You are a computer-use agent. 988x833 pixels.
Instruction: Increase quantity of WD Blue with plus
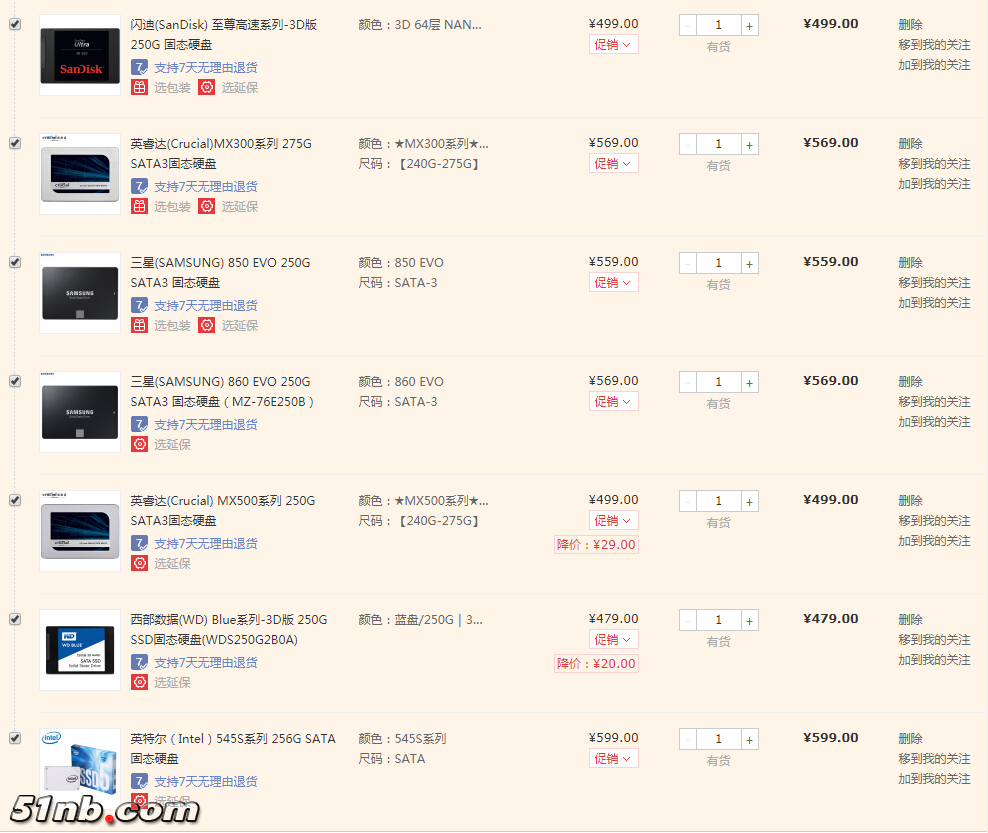tap(749, 621)
